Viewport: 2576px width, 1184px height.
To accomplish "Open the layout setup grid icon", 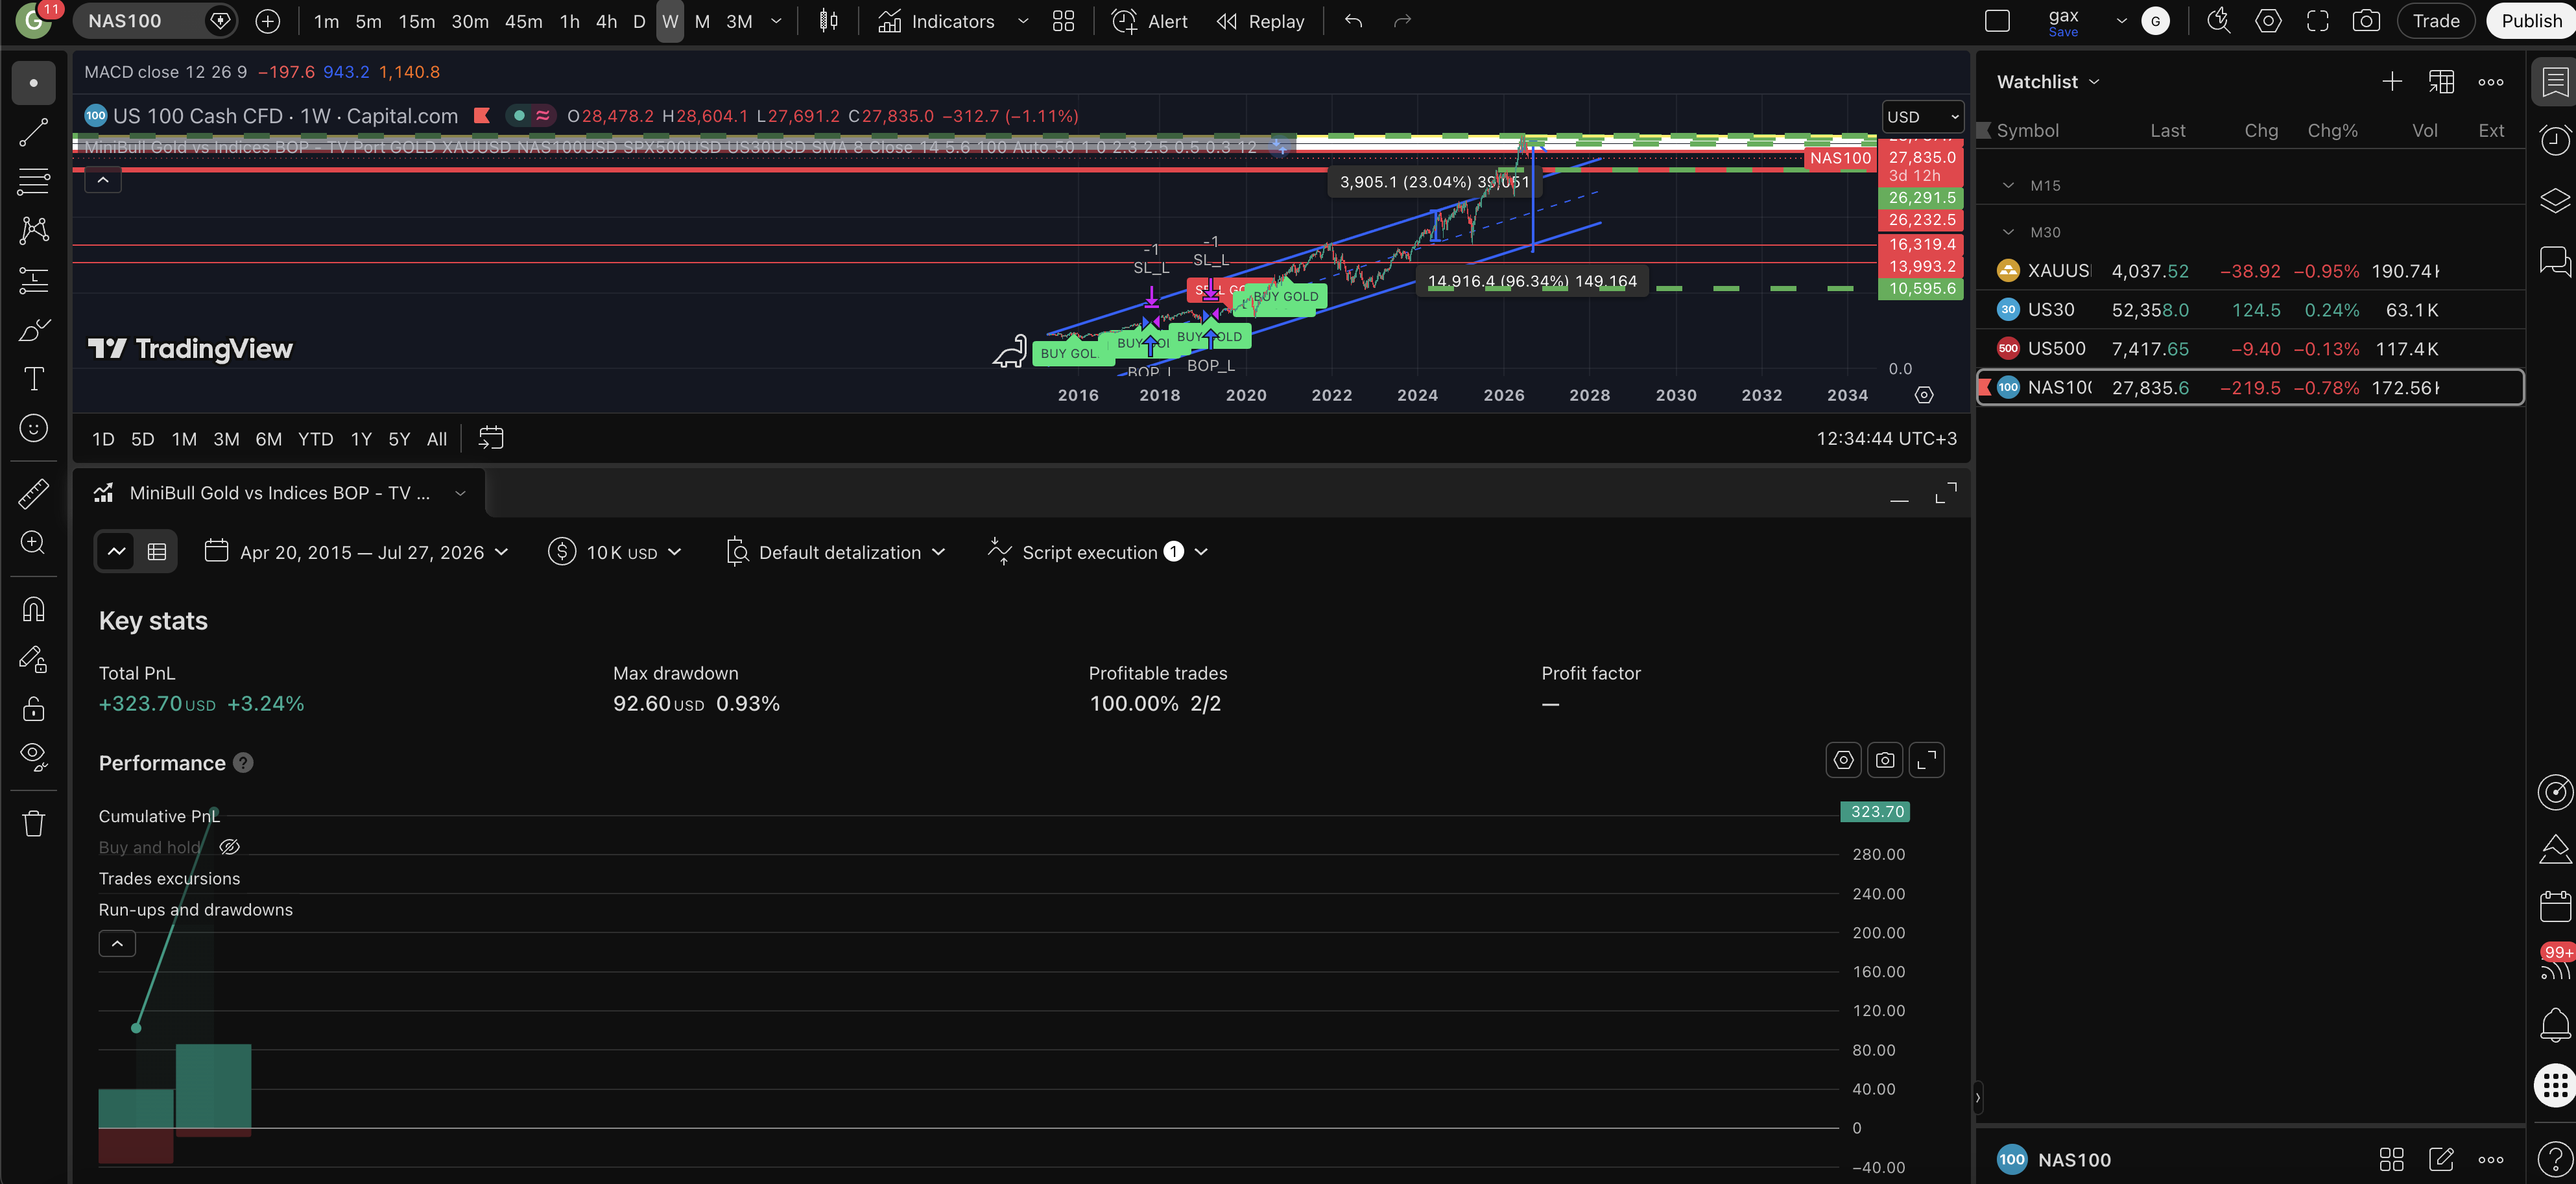I will [1063, 21].
